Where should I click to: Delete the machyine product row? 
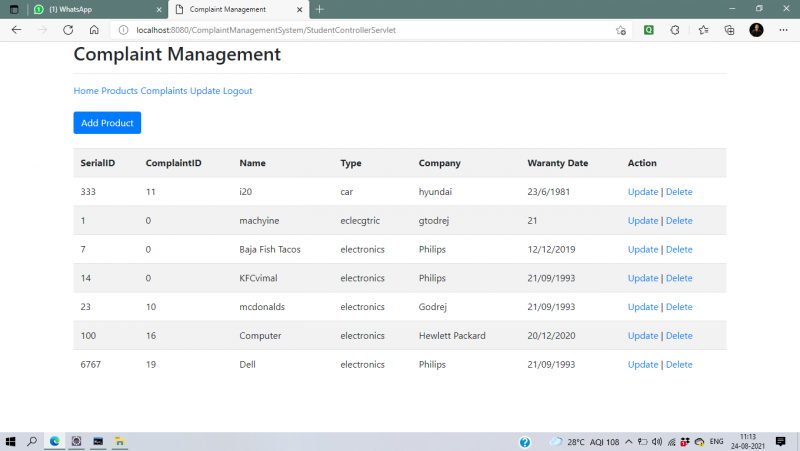tap(679, 220)
